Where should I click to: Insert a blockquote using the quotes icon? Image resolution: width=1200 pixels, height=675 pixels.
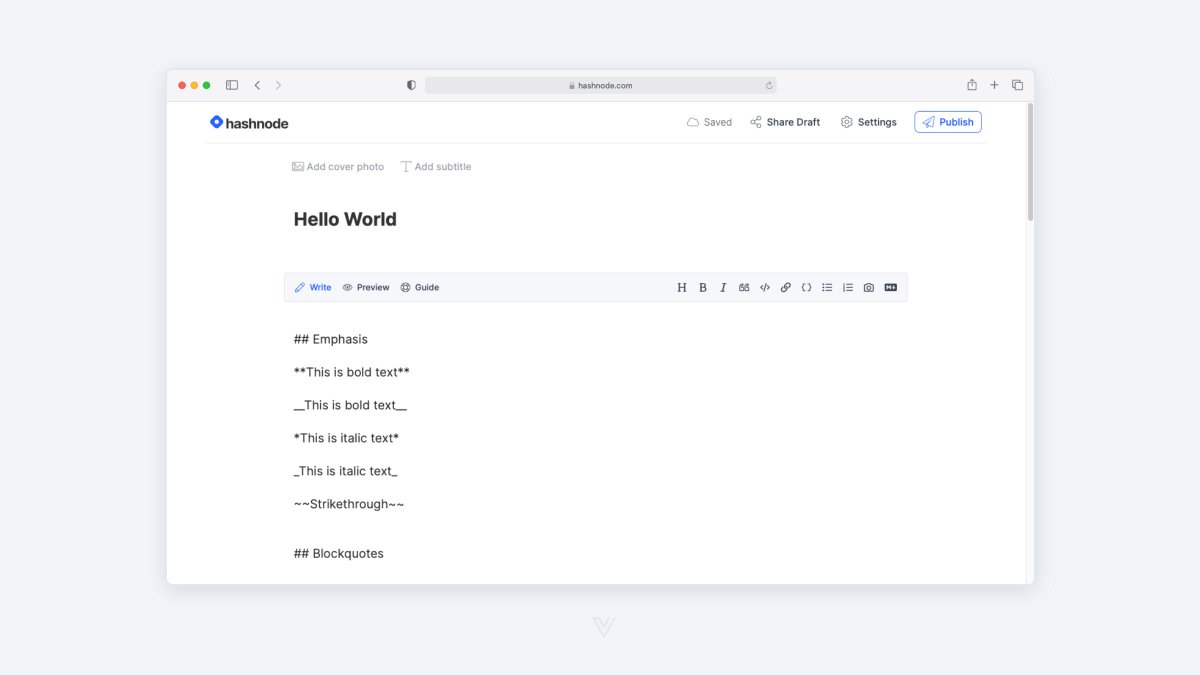tap(744, 287)
